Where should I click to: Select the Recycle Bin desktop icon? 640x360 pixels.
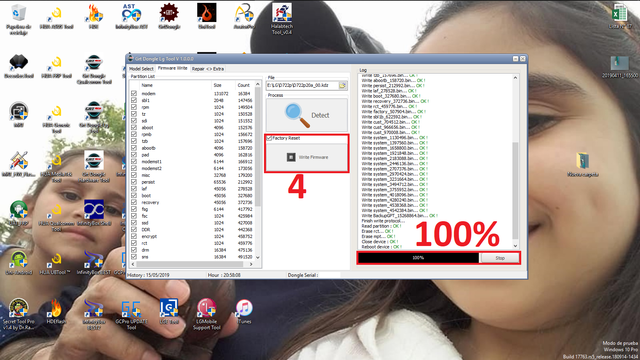[x=18, y=19]
